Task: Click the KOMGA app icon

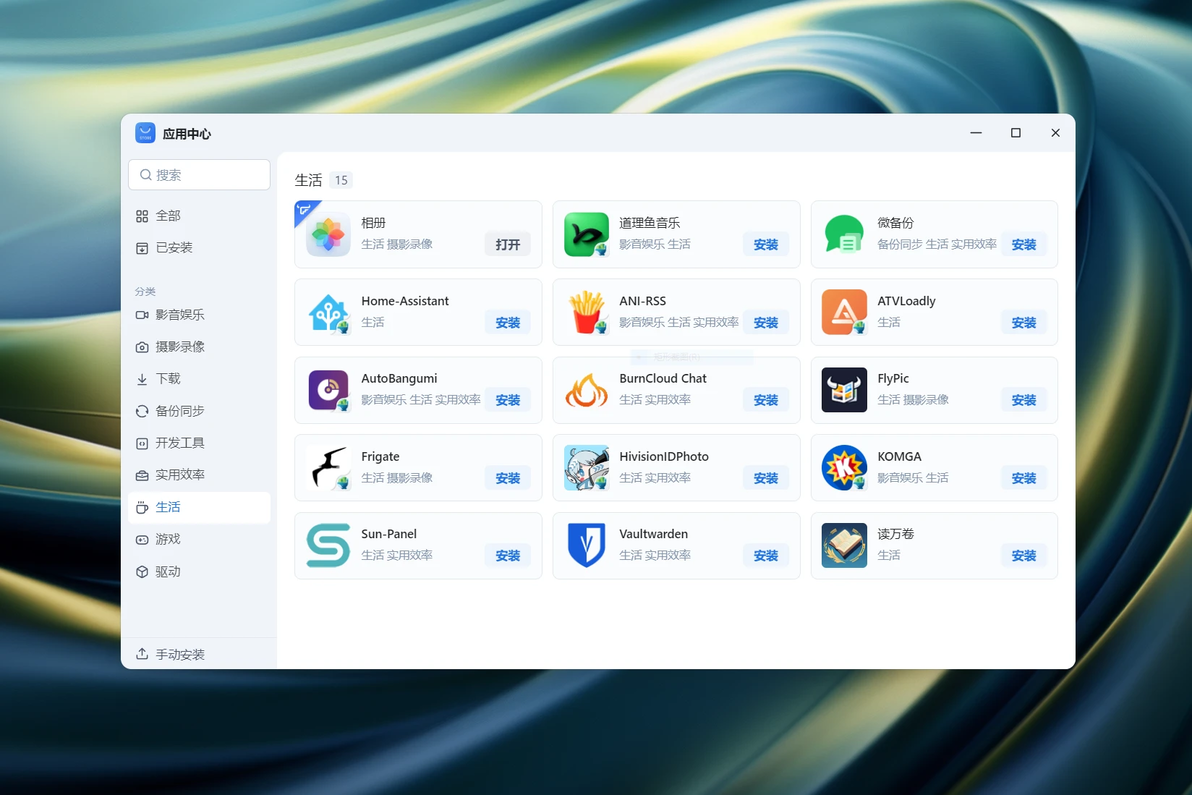Action: click(844, 467)
